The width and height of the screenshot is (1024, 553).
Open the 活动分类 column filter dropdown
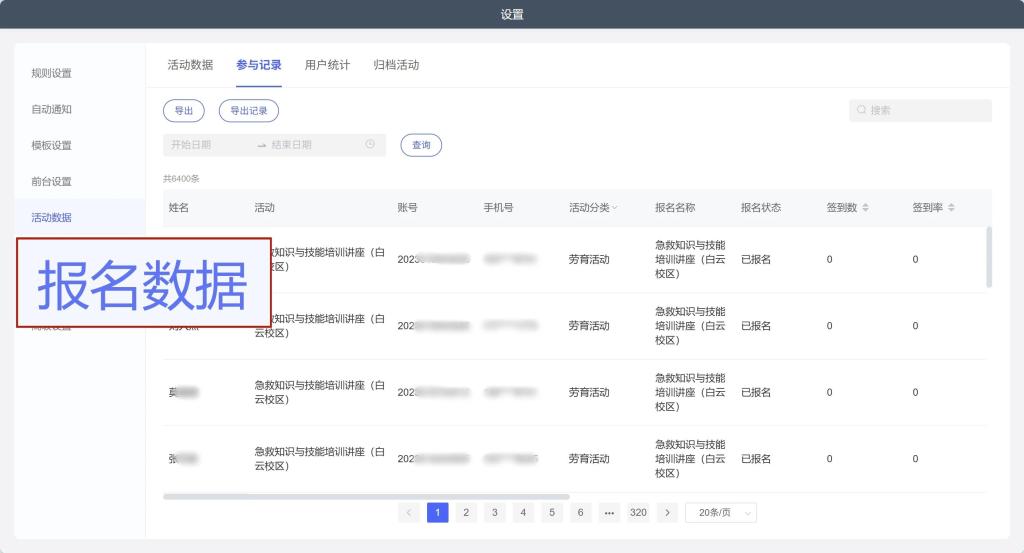(x=614, y=208)
